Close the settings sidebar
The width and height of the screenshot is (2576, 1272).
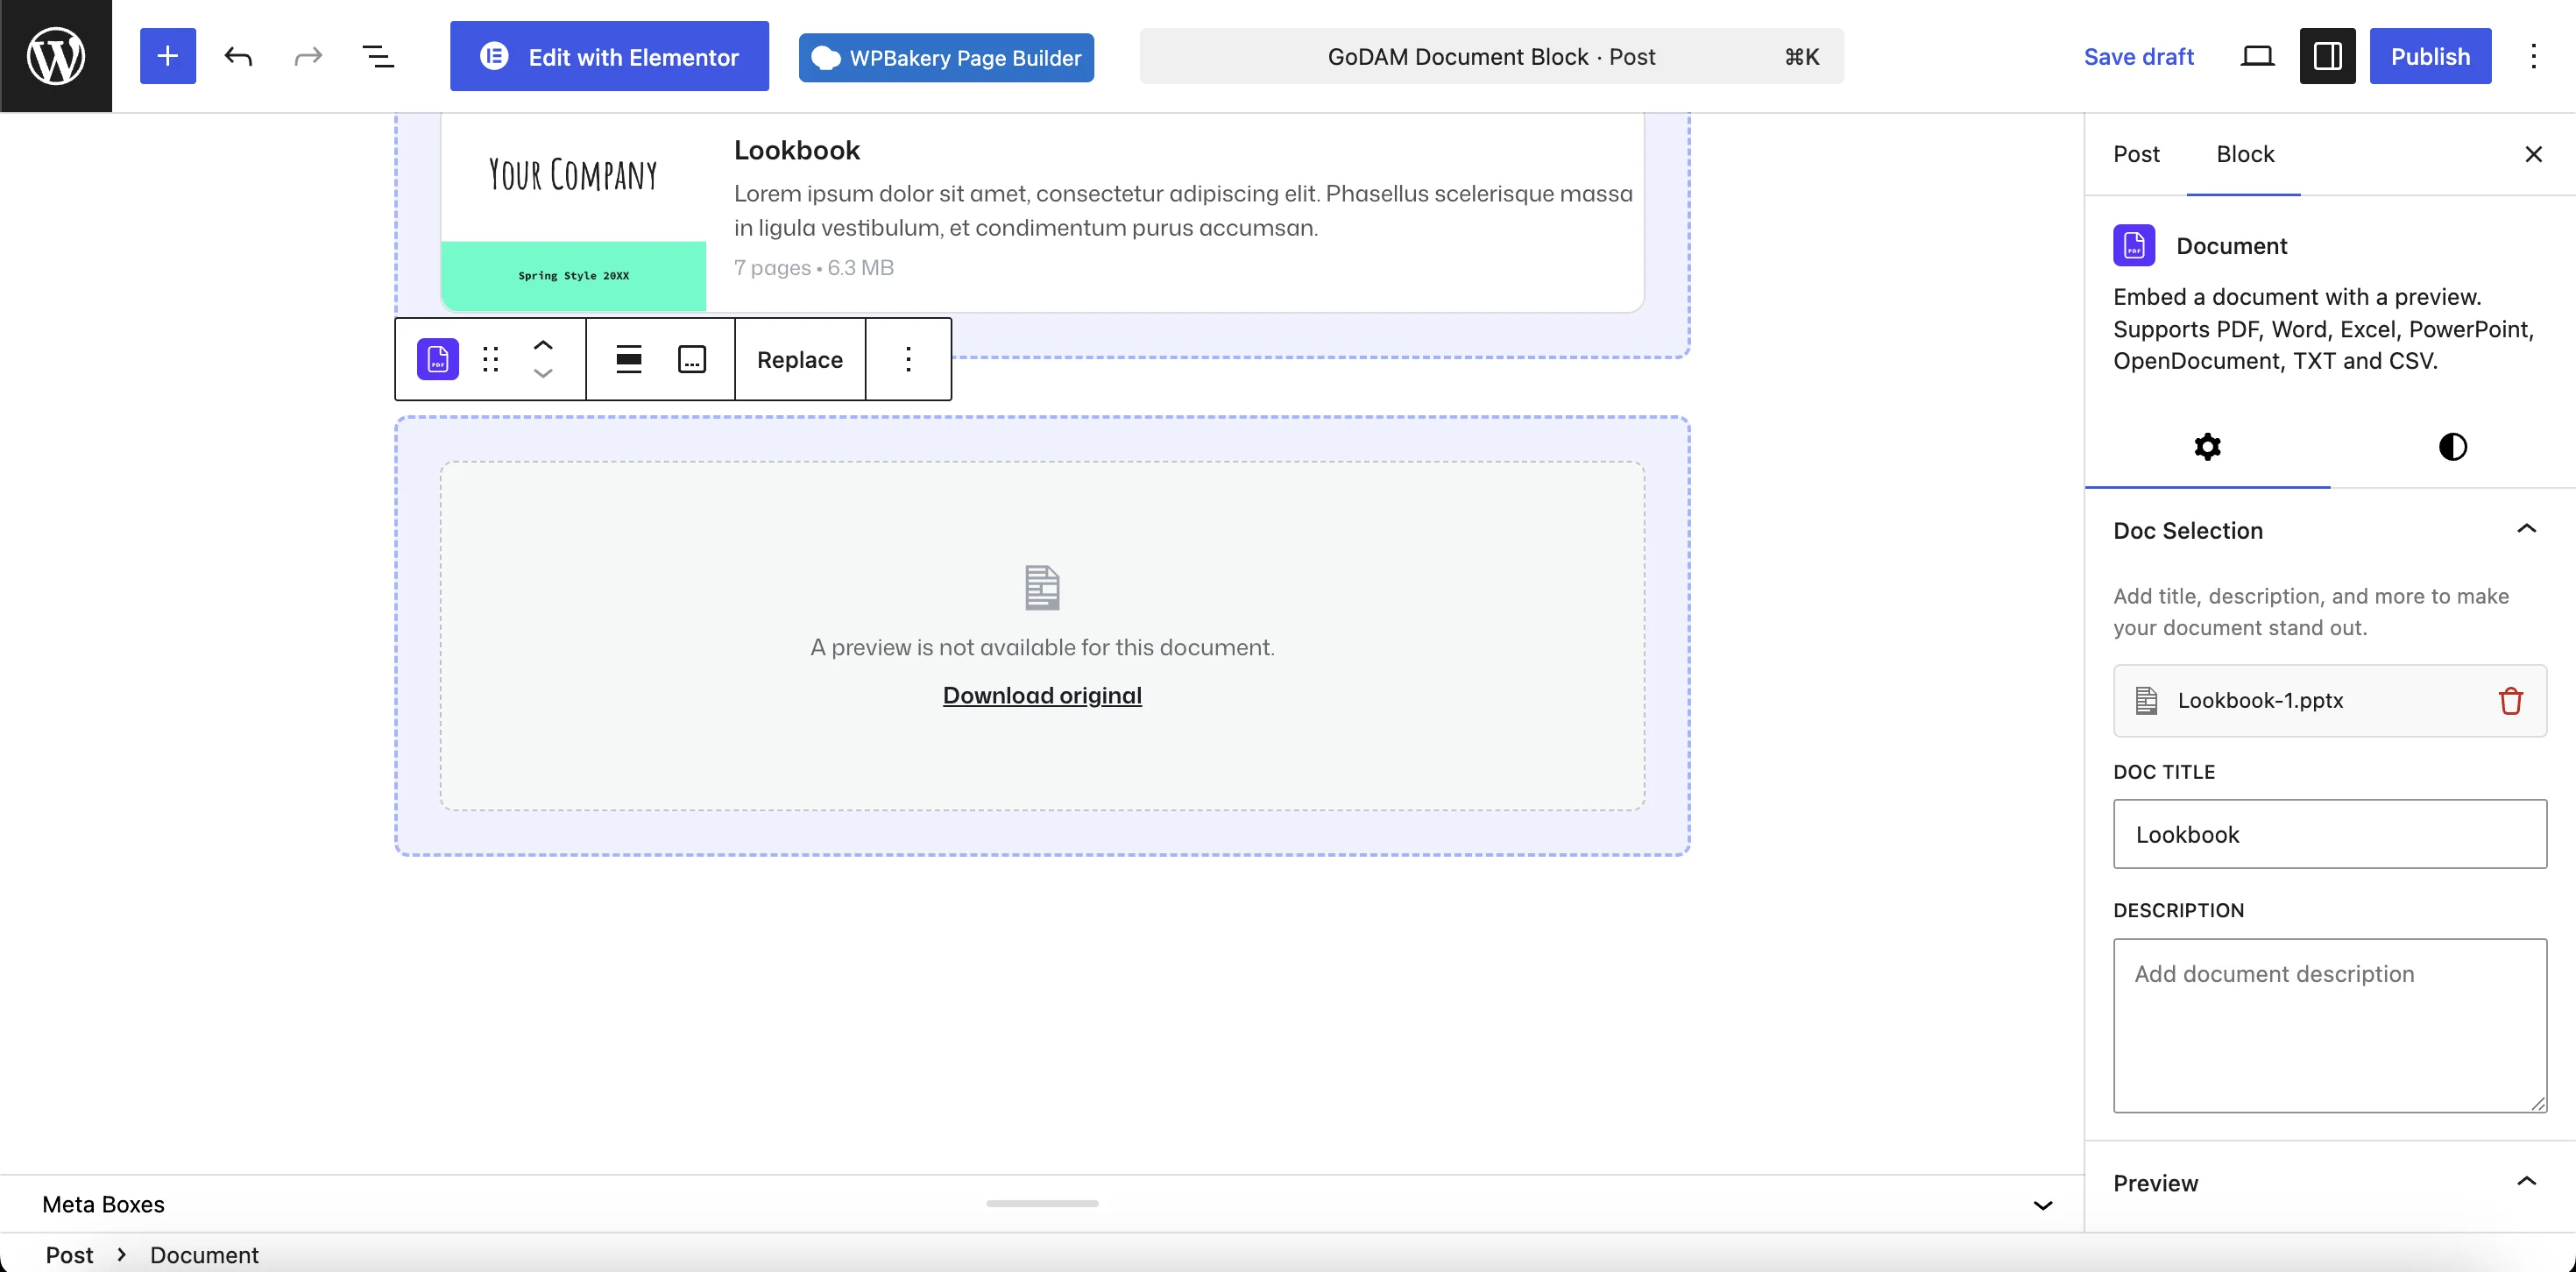2533,154
